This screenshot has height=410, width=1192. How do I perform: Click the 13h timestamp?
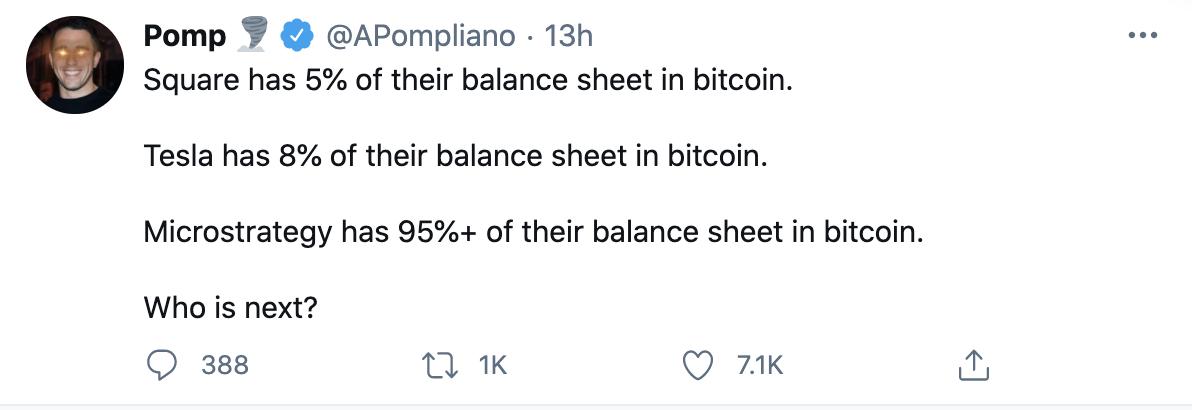[571, 37]
